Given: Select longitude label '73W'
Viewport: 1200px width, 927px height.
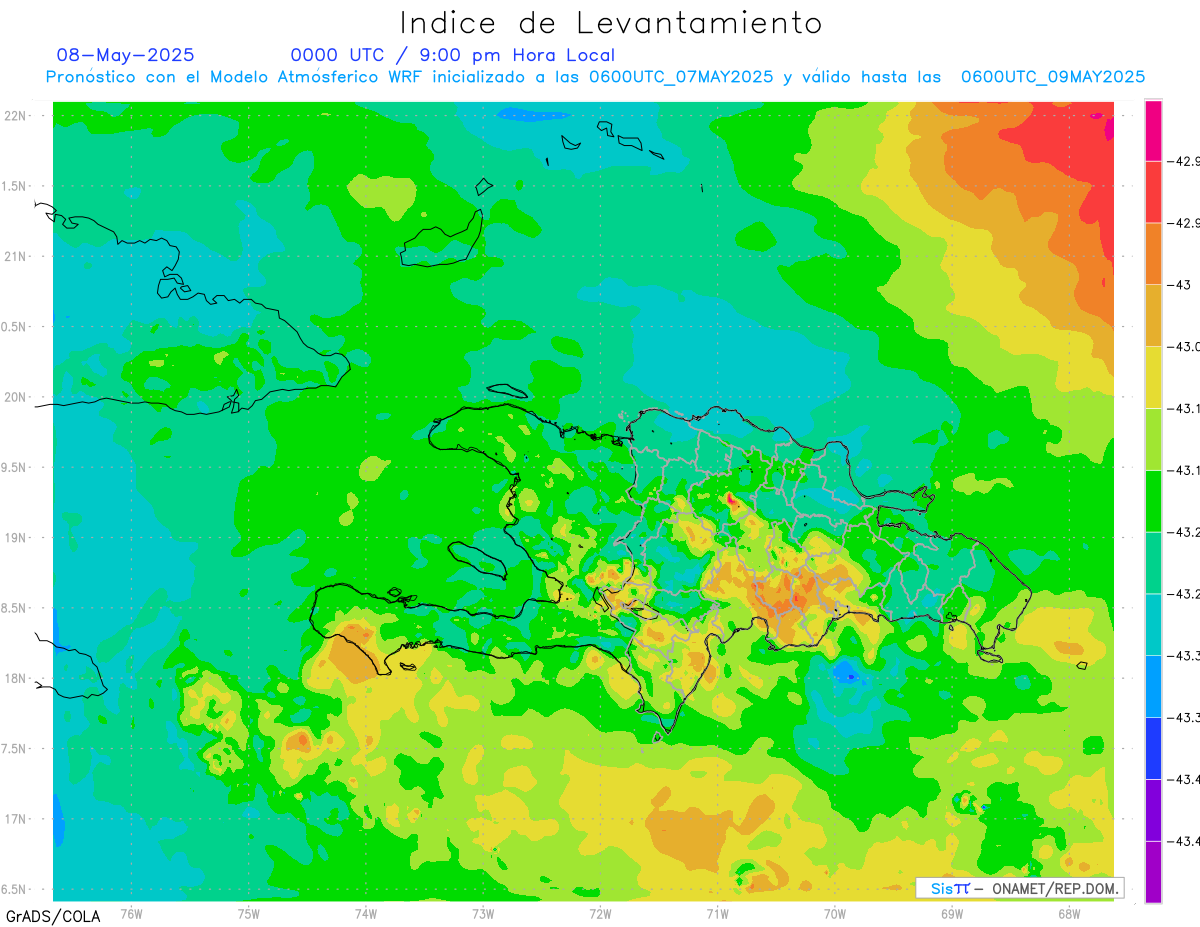Looking at the screenshot, I should coord(483,913).
